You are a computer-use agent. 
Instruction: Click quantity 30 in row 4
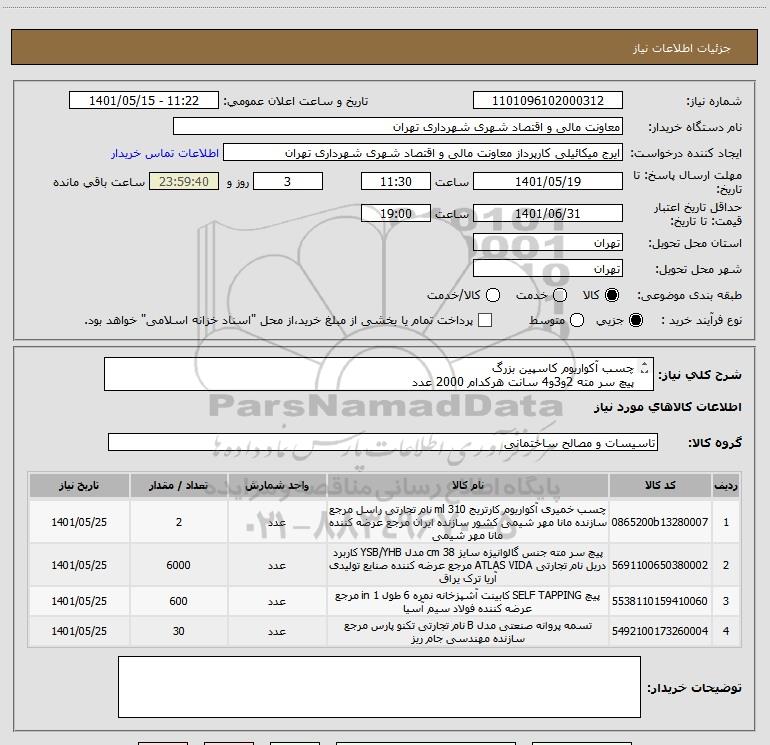click(178, 631)
